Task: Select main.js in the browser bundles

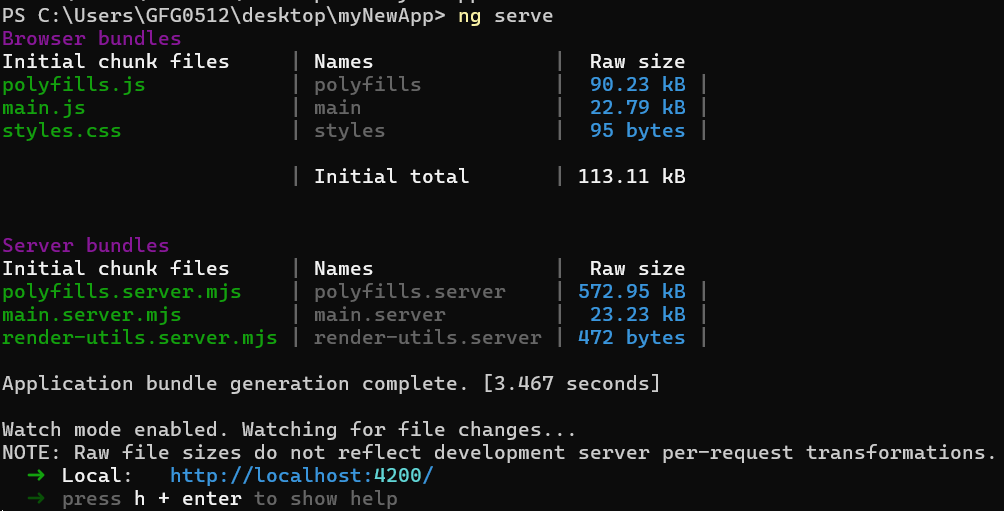Action: (44, 108)
